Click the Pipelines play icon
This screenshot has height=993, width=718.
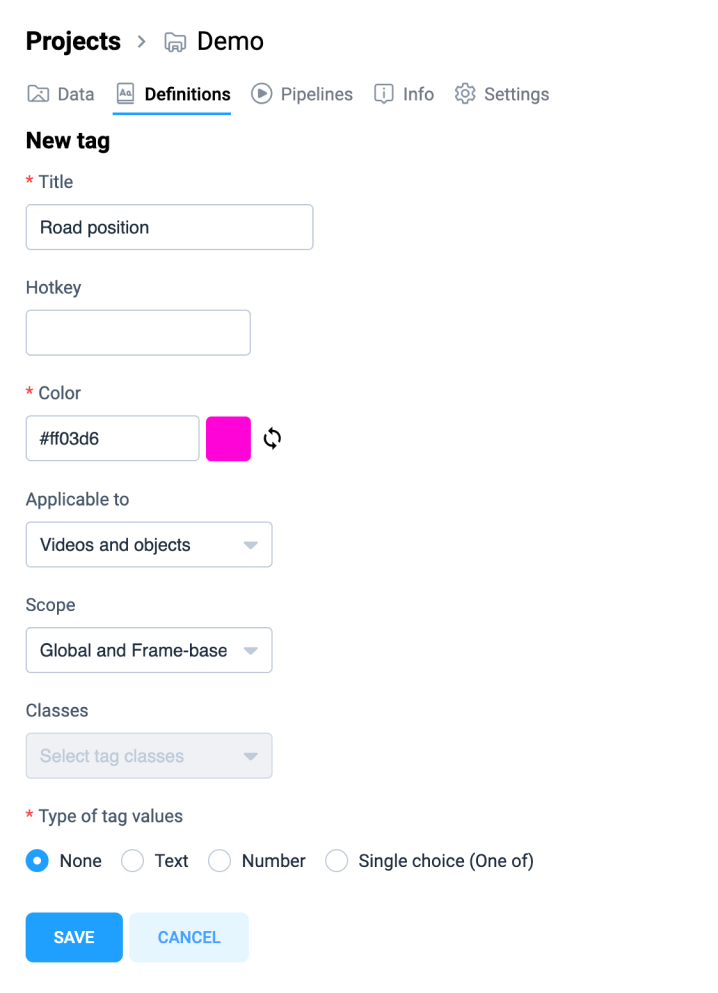tap(261, 94)
